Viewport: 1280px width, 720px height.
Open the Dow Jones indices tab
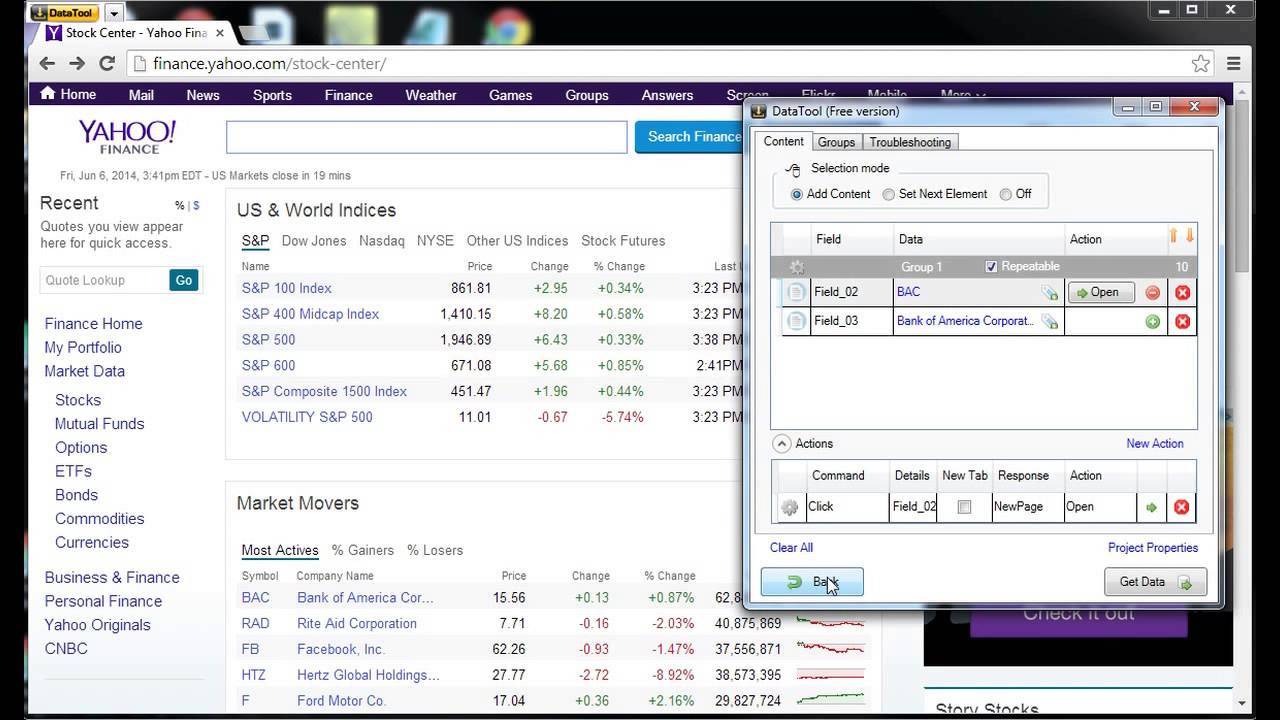(314, 241)
